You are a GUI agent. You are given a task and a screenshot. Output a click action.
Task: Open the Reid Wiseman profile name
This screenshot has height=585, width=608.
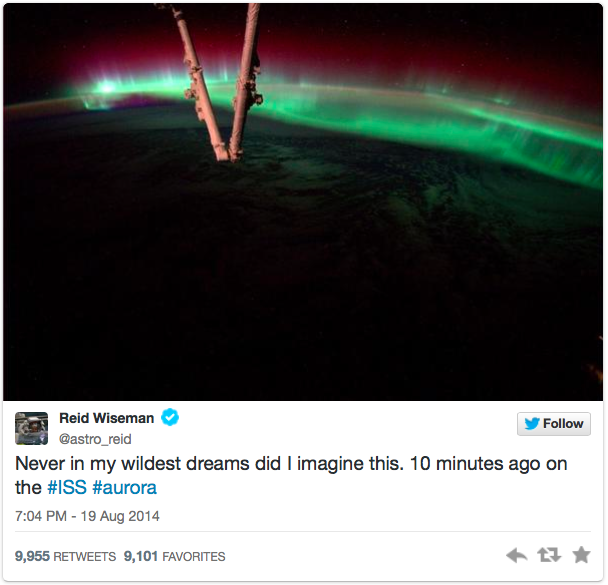(107, 418)
